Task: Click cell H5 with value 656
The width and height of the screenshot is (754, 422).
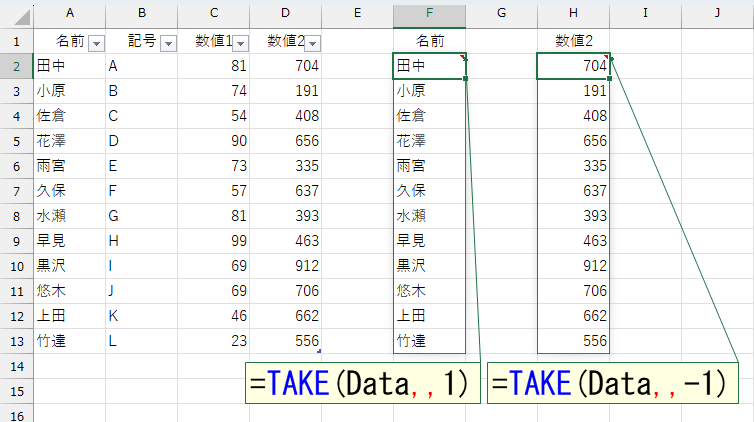Action: [573, 141]
